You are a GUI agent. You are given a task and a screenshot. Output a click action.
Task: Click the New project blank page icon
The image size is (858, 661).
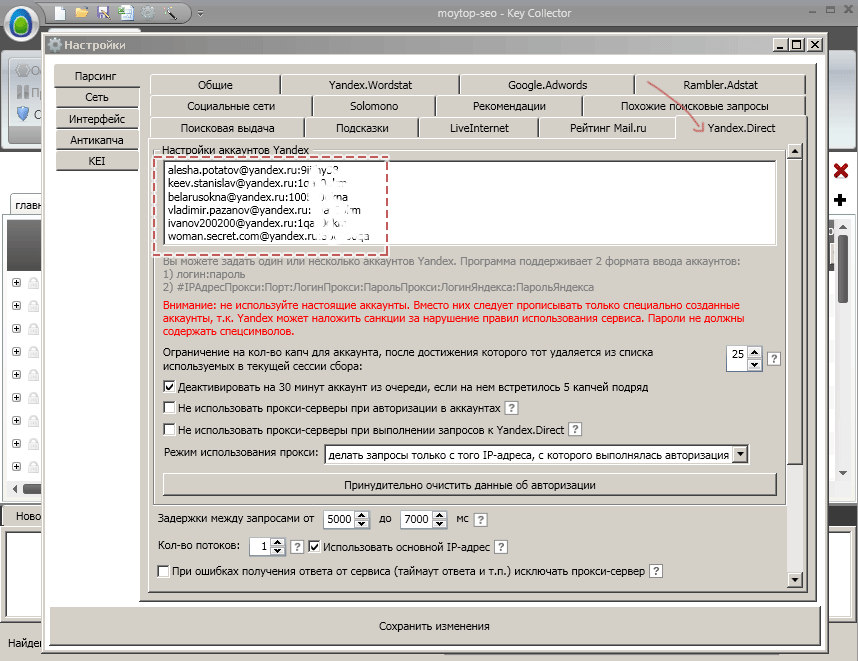60,13
